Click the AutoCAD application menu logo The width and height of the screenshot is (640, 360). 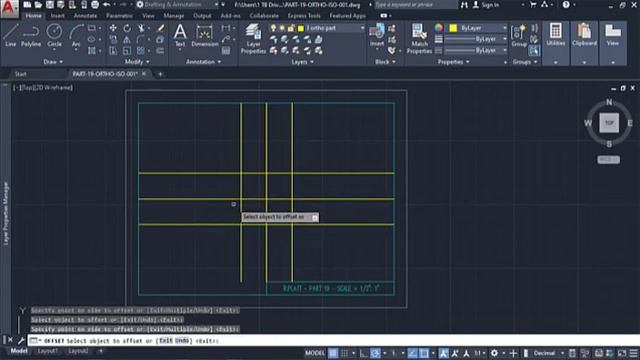9,8
